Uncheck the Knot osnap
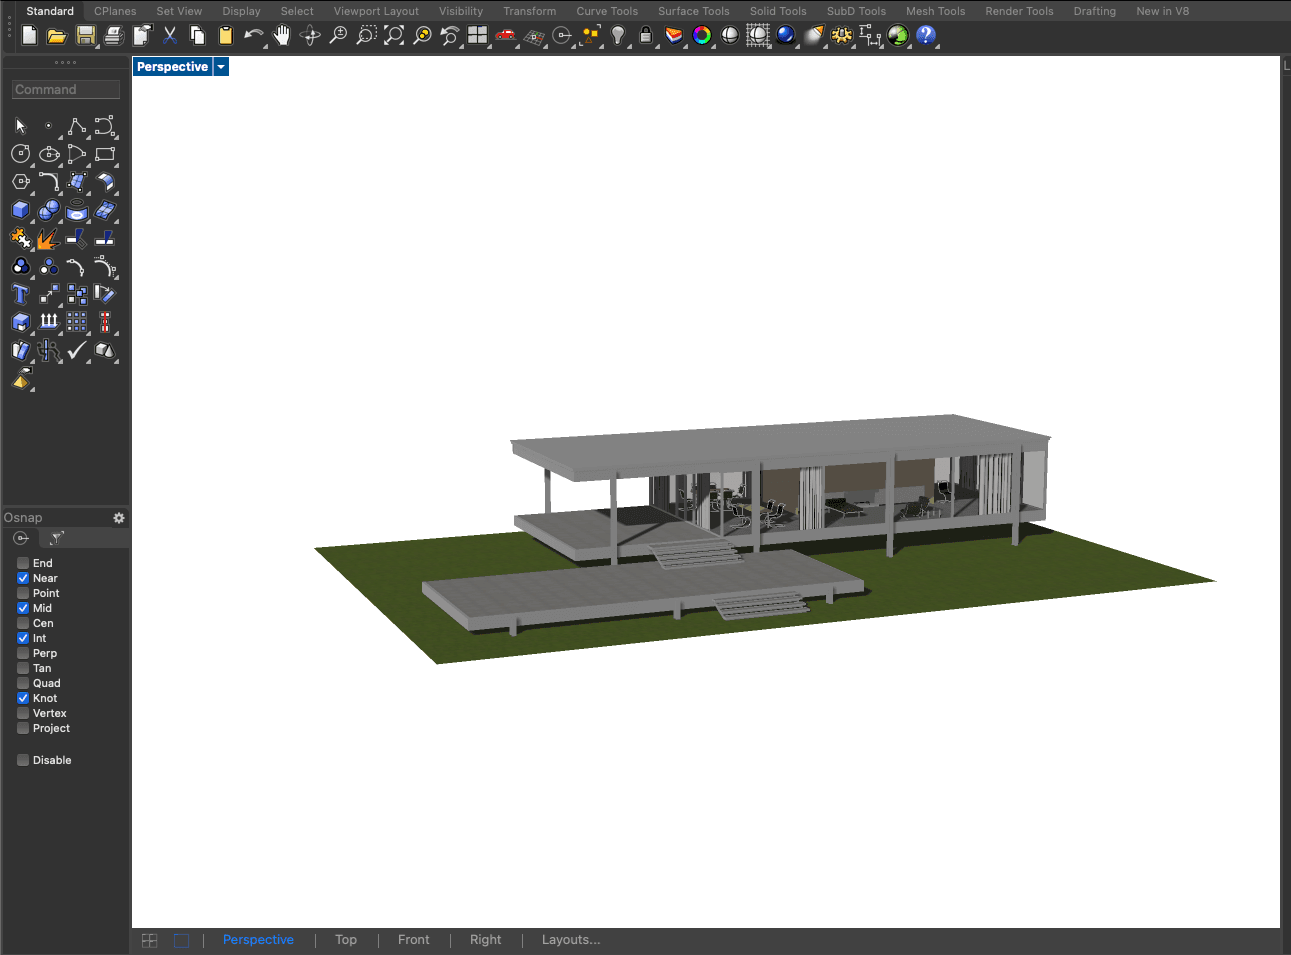This screenshot has width=1291, height=955. click(23, 698)
